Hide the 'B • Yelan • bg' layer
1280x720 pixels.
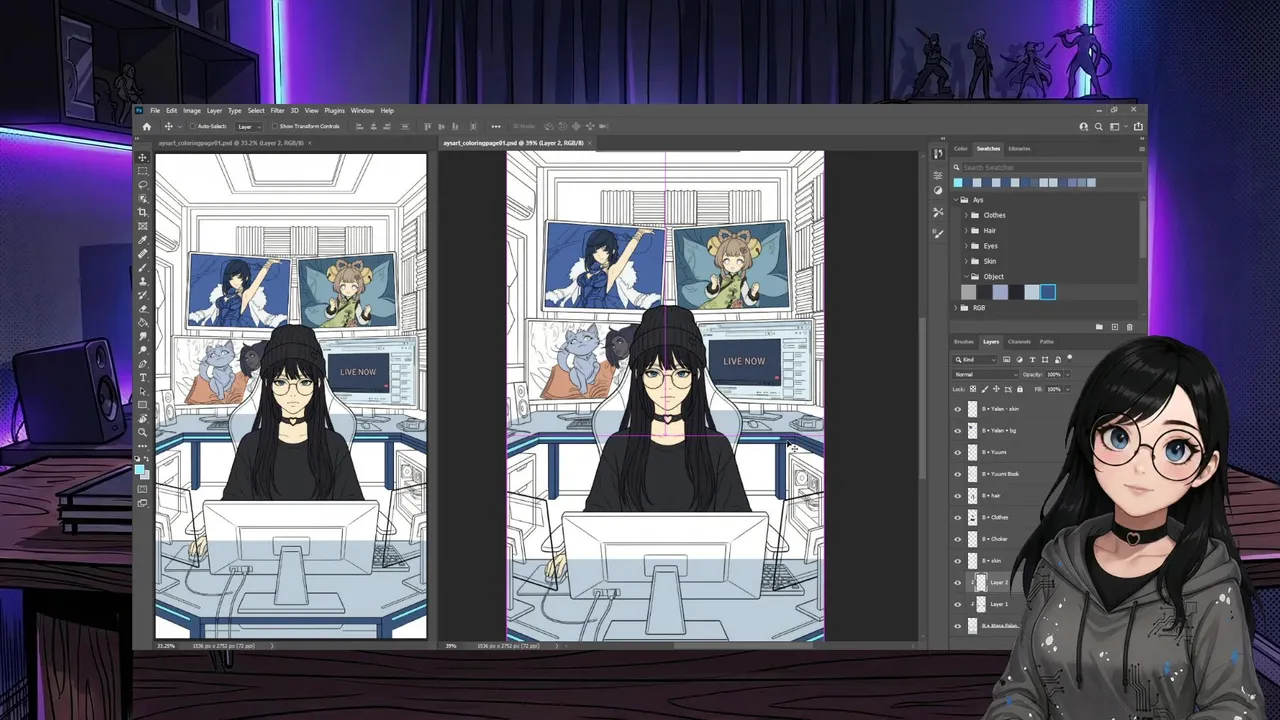click(957, 430)
